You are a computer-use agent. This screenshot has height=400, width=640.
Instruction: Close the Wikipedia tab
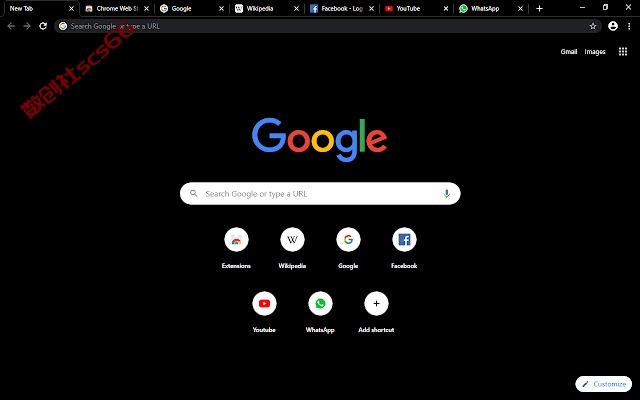point(296,9)
